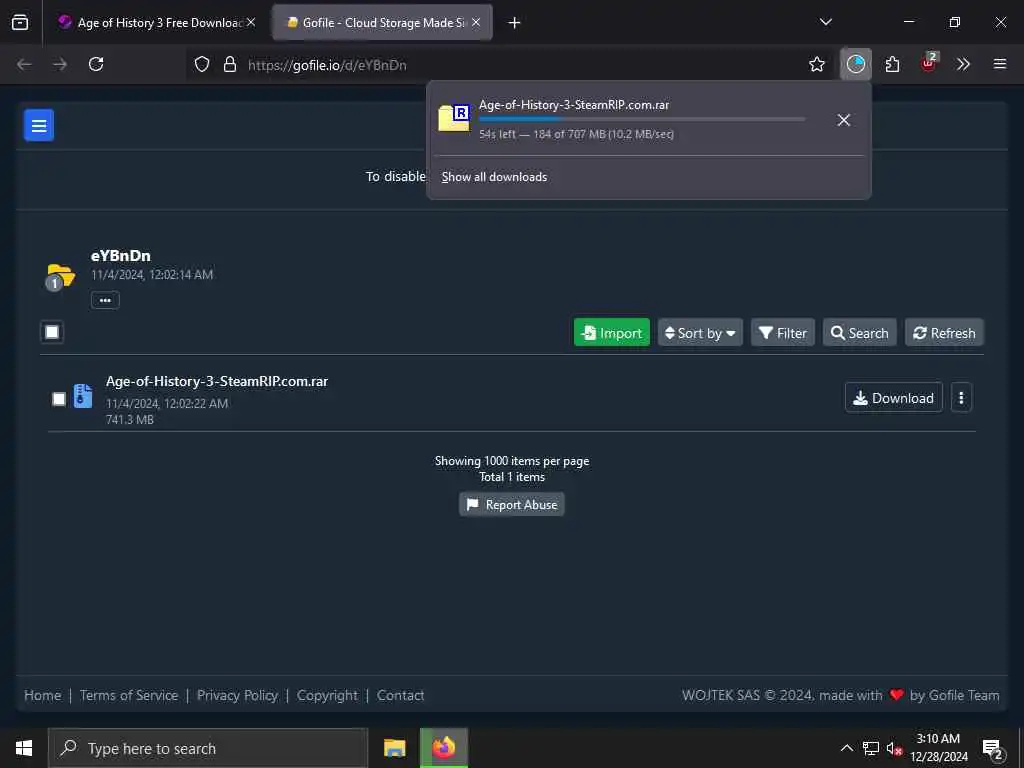Open the Windows Start menu

24,748
